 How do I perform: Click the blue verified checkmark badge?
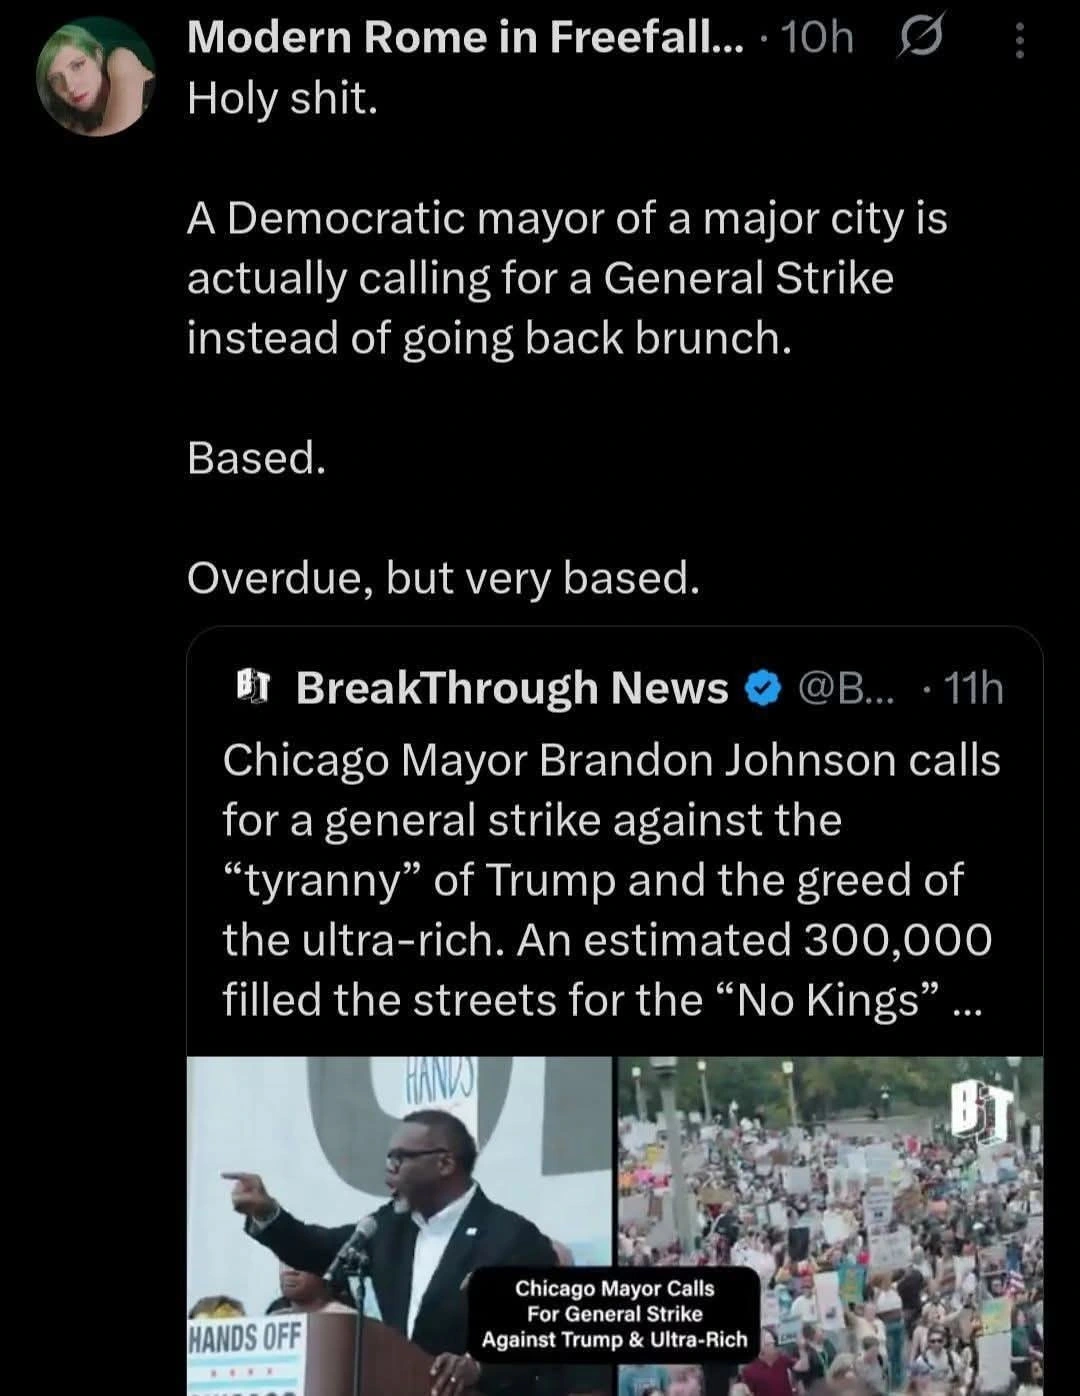pos(763,688)
